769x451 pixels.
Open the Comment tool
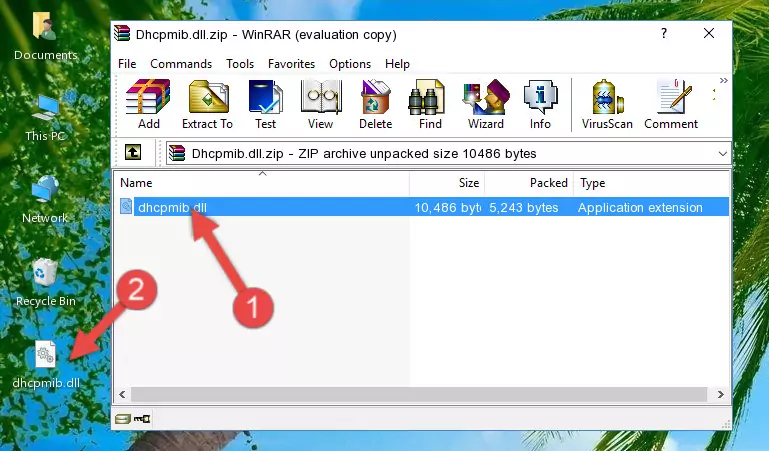pos(671,104)
